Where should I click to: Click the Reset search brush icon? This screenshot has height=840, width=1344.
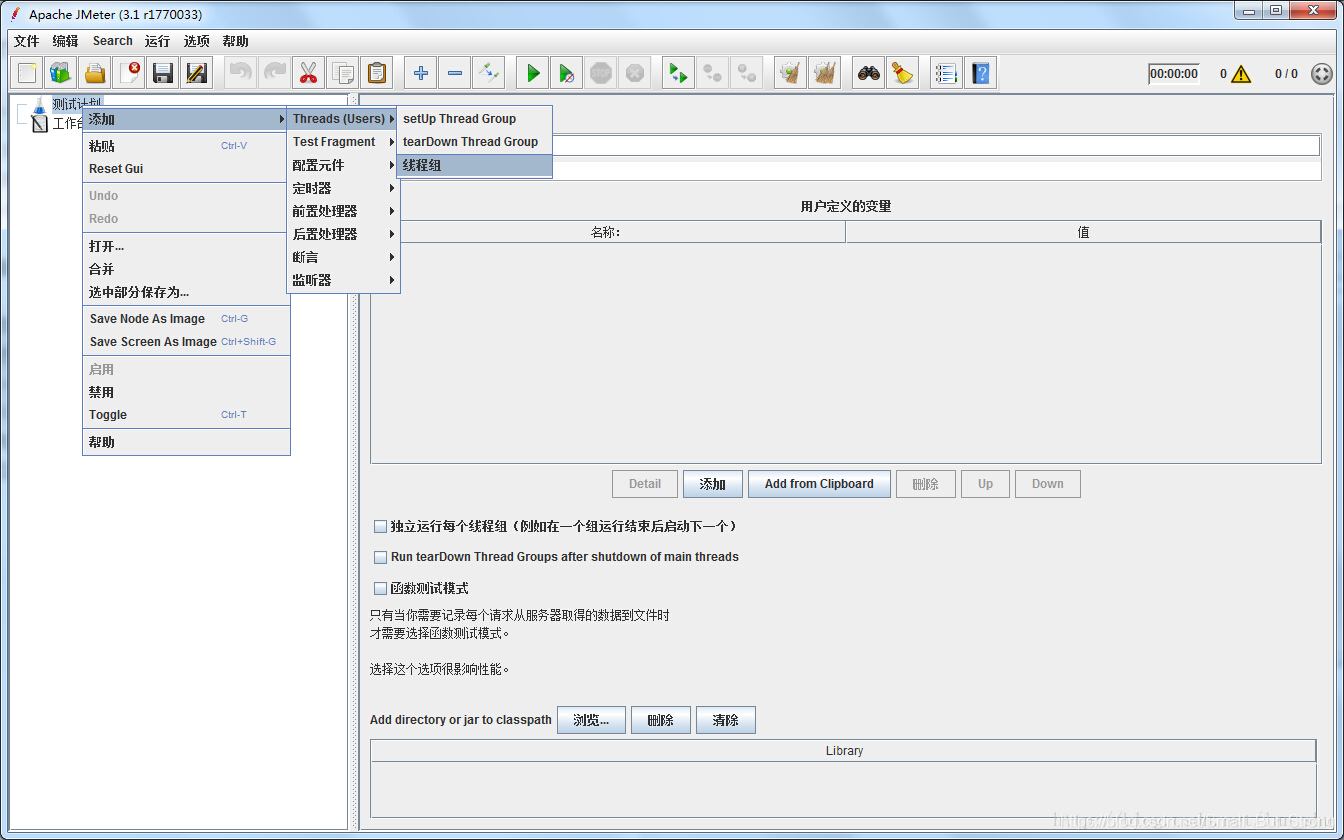point(903,73)
